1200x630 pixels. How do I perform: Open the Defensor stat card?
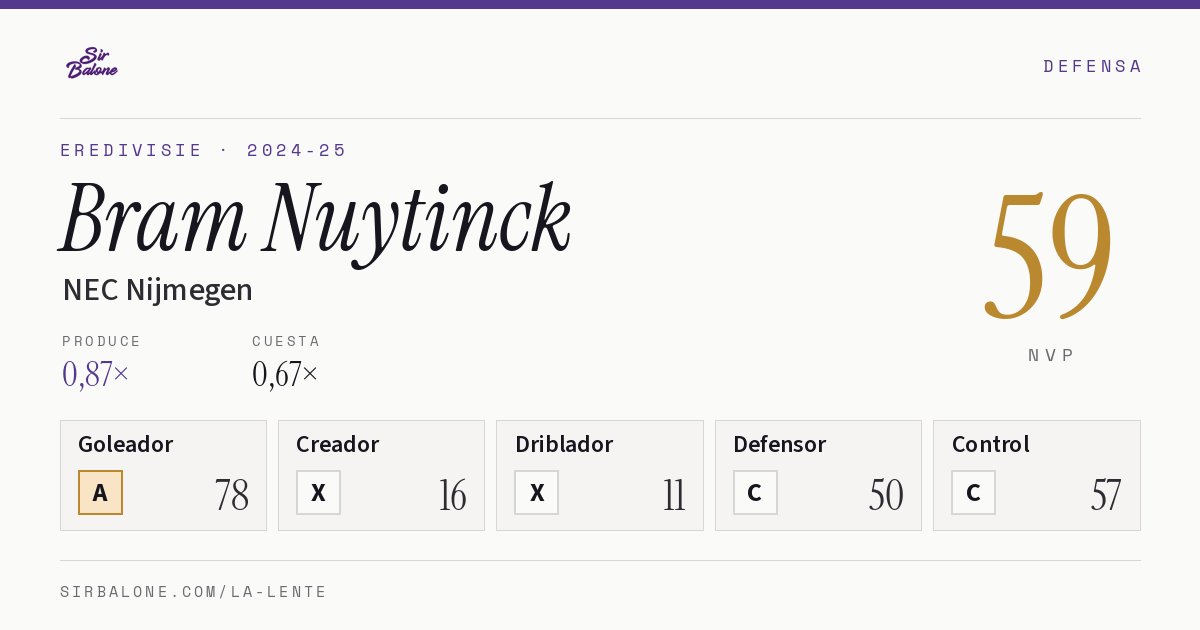(x=818, y=475)
